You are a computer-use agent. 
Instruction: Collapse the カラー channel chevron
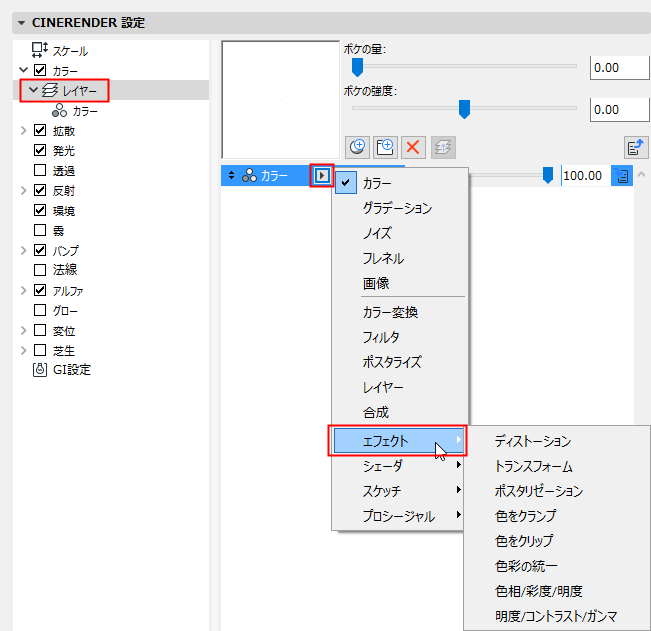(x=24, y=70)
